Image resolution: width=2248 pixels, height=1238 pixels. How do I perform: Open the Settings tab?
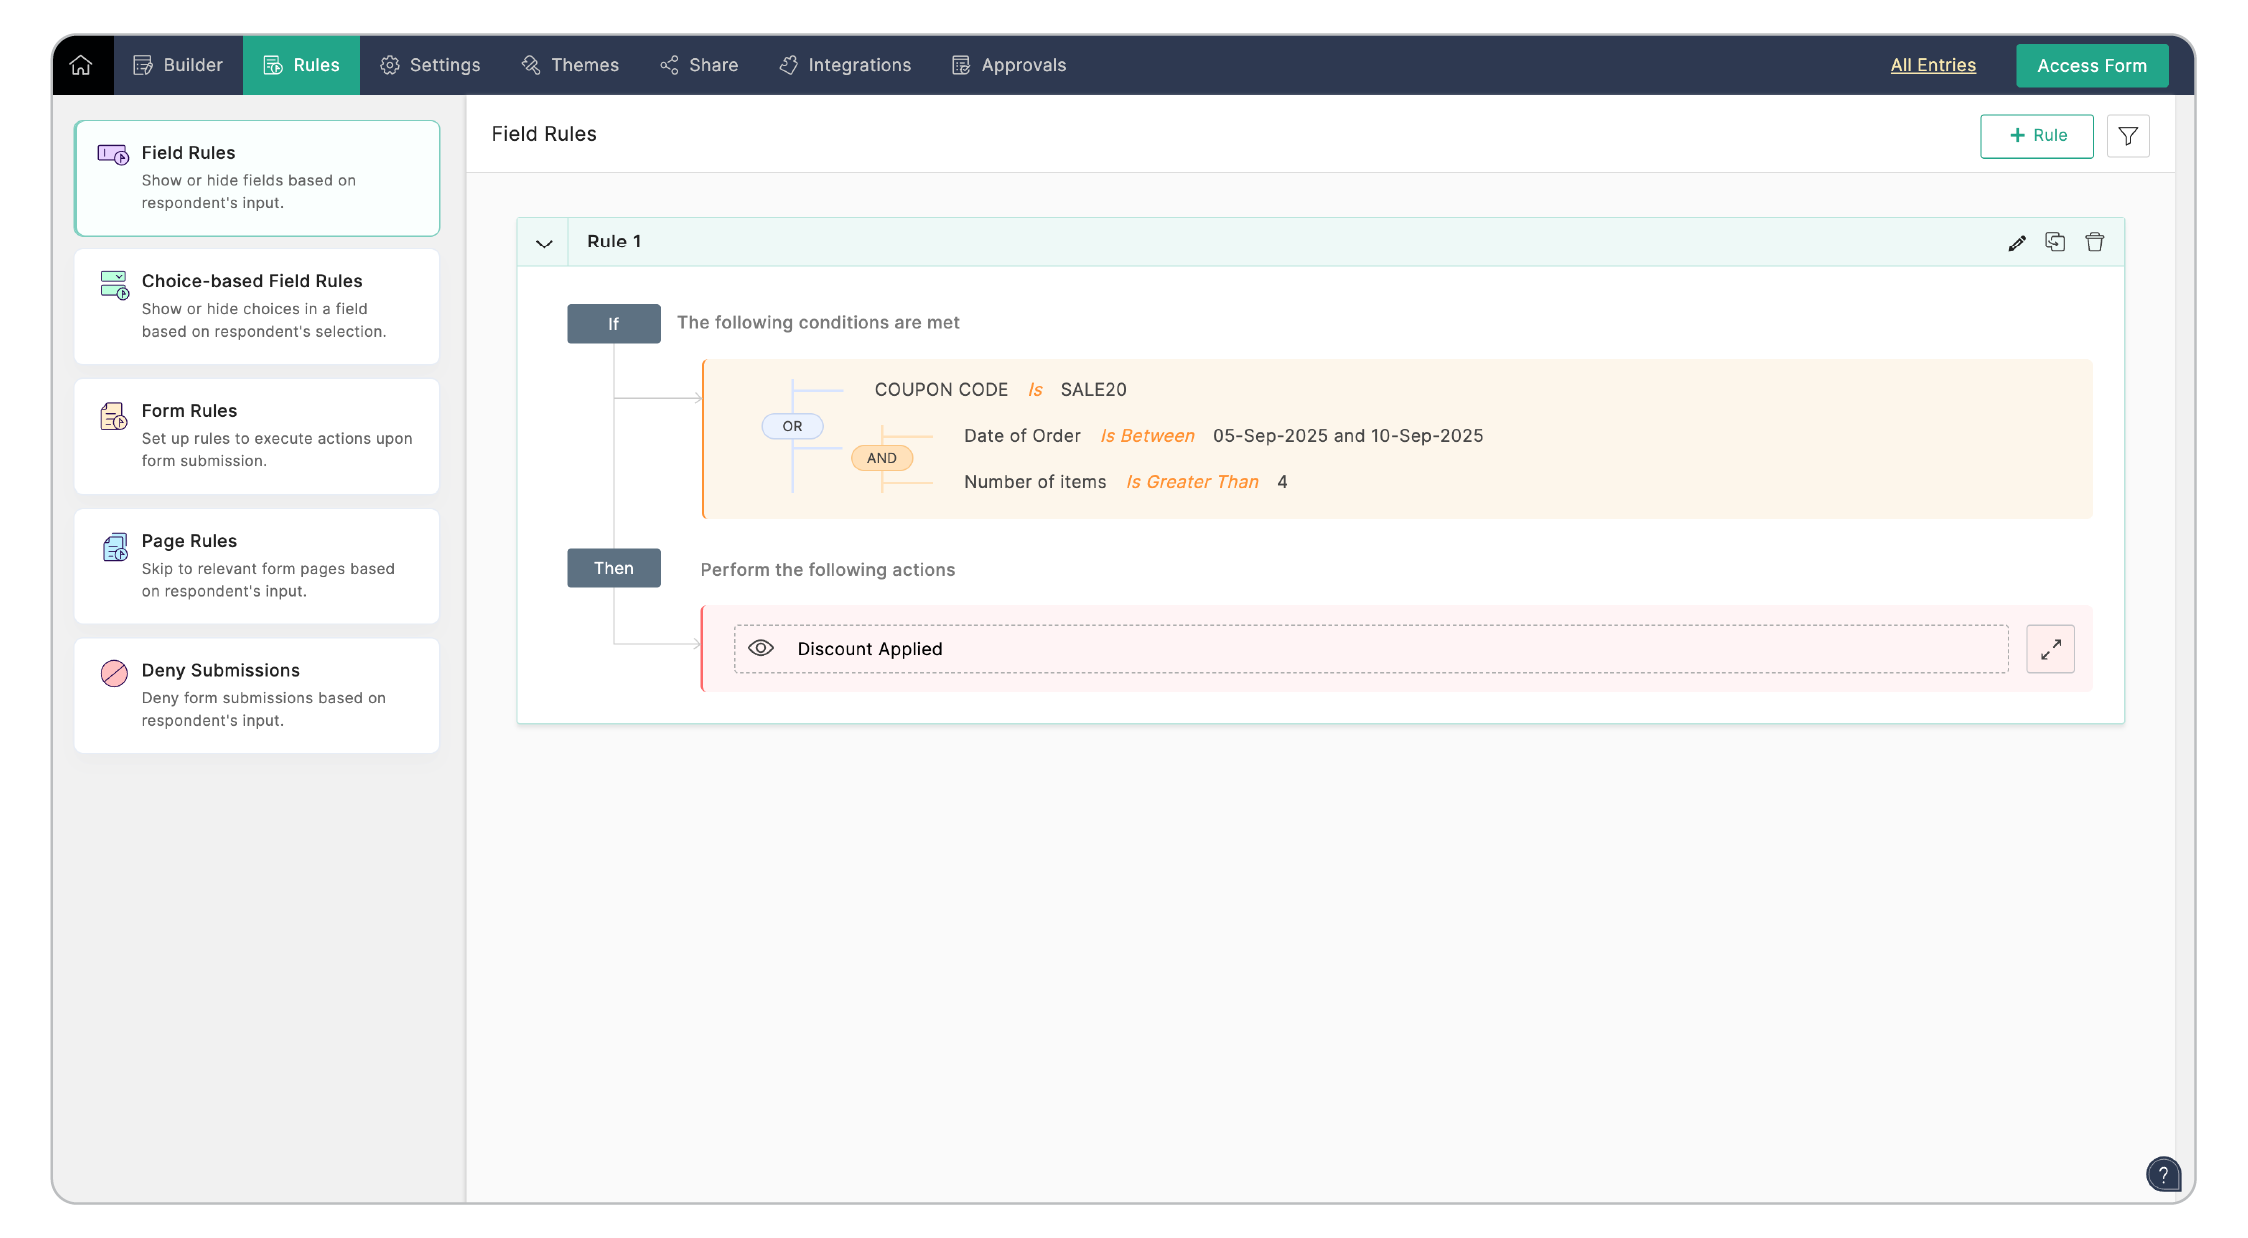point(430,65)
